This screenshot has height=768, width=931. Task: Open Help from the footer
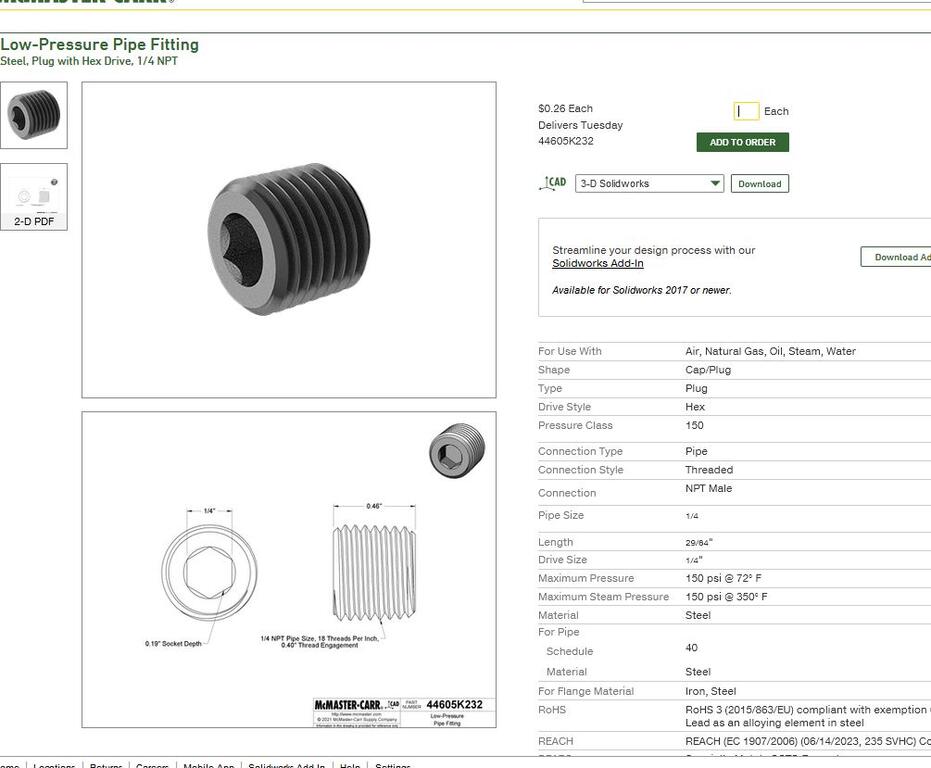350,766
